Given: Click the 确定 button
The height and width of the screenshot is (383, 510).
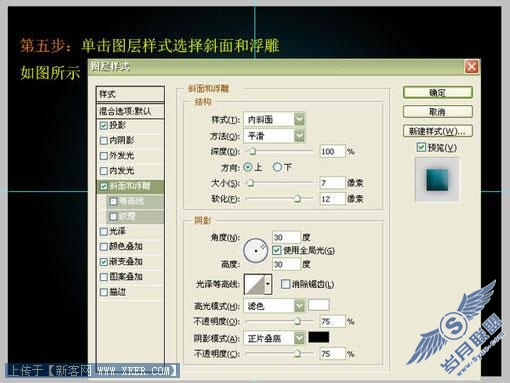Looking at the screenshot, I should point(438,92).
